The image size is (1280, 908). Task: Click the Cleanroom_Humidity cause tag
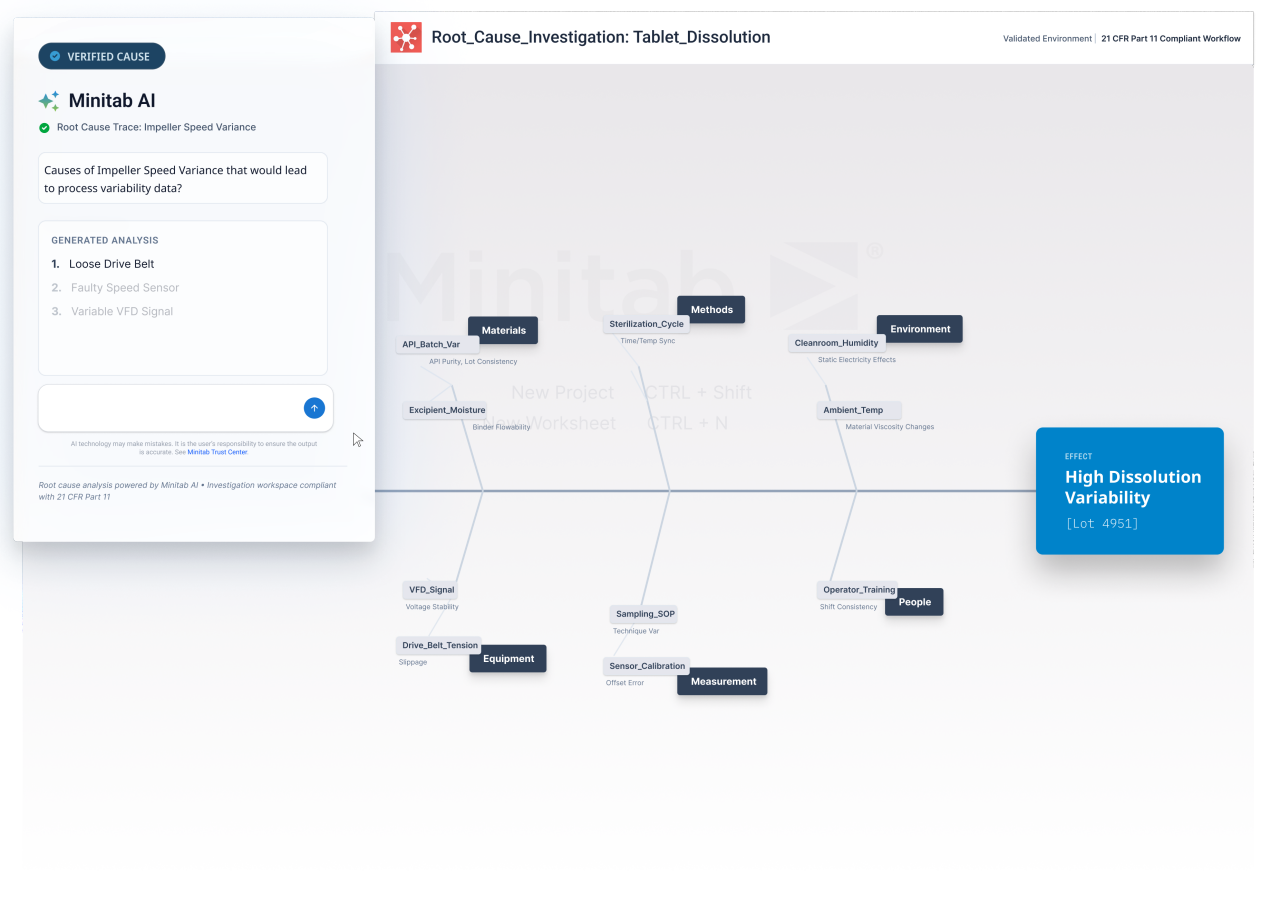click(836, 343)
